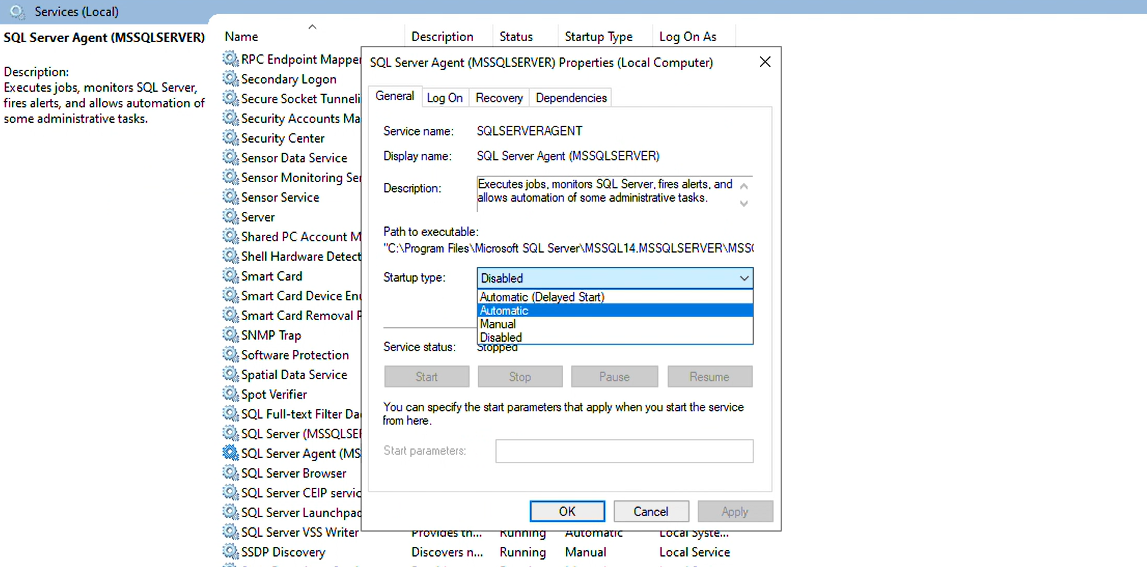Click the gear icon beside Sensor Data Service

pyautogui.click(x=230, y=158)
